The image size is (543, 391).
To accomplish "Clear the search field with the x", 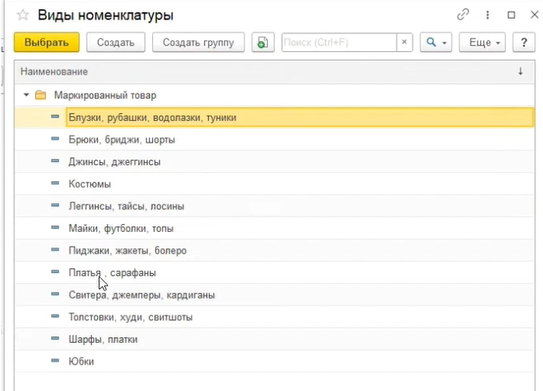I will tap(404, 42).
